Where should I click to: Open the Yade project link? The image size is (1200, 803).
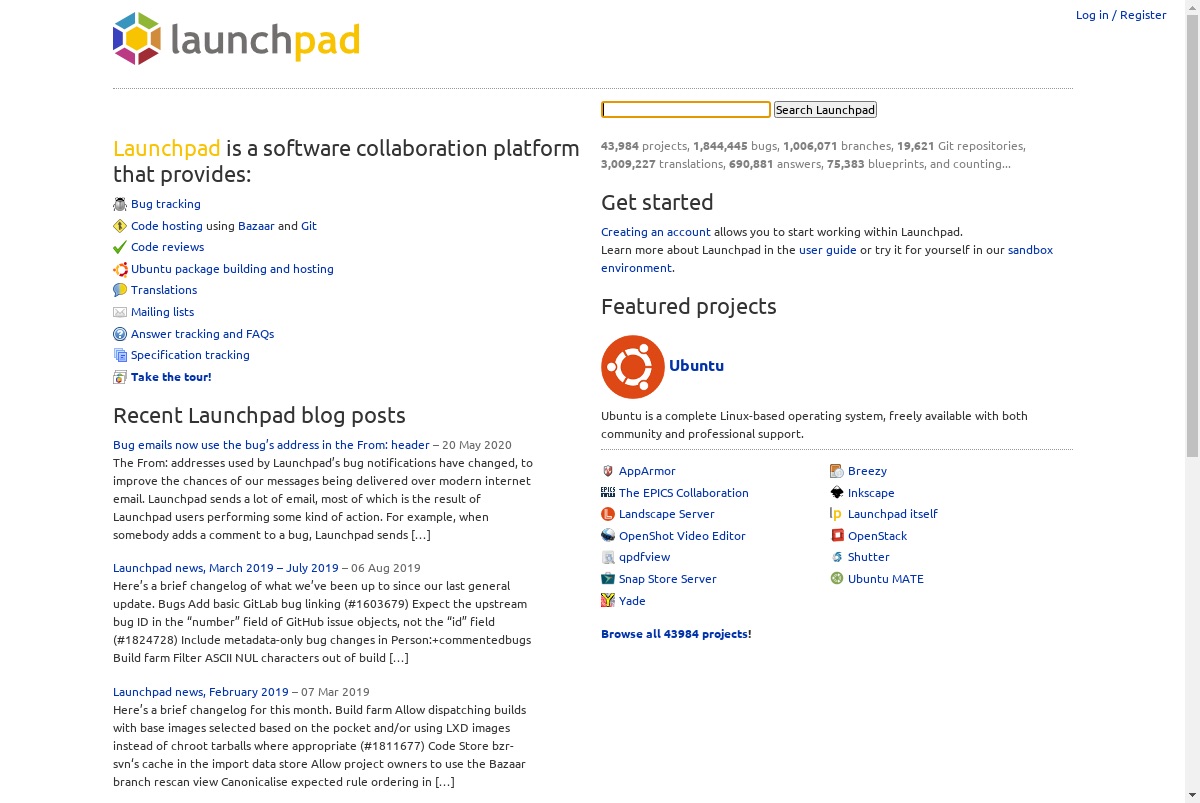(x=632, y=601)
